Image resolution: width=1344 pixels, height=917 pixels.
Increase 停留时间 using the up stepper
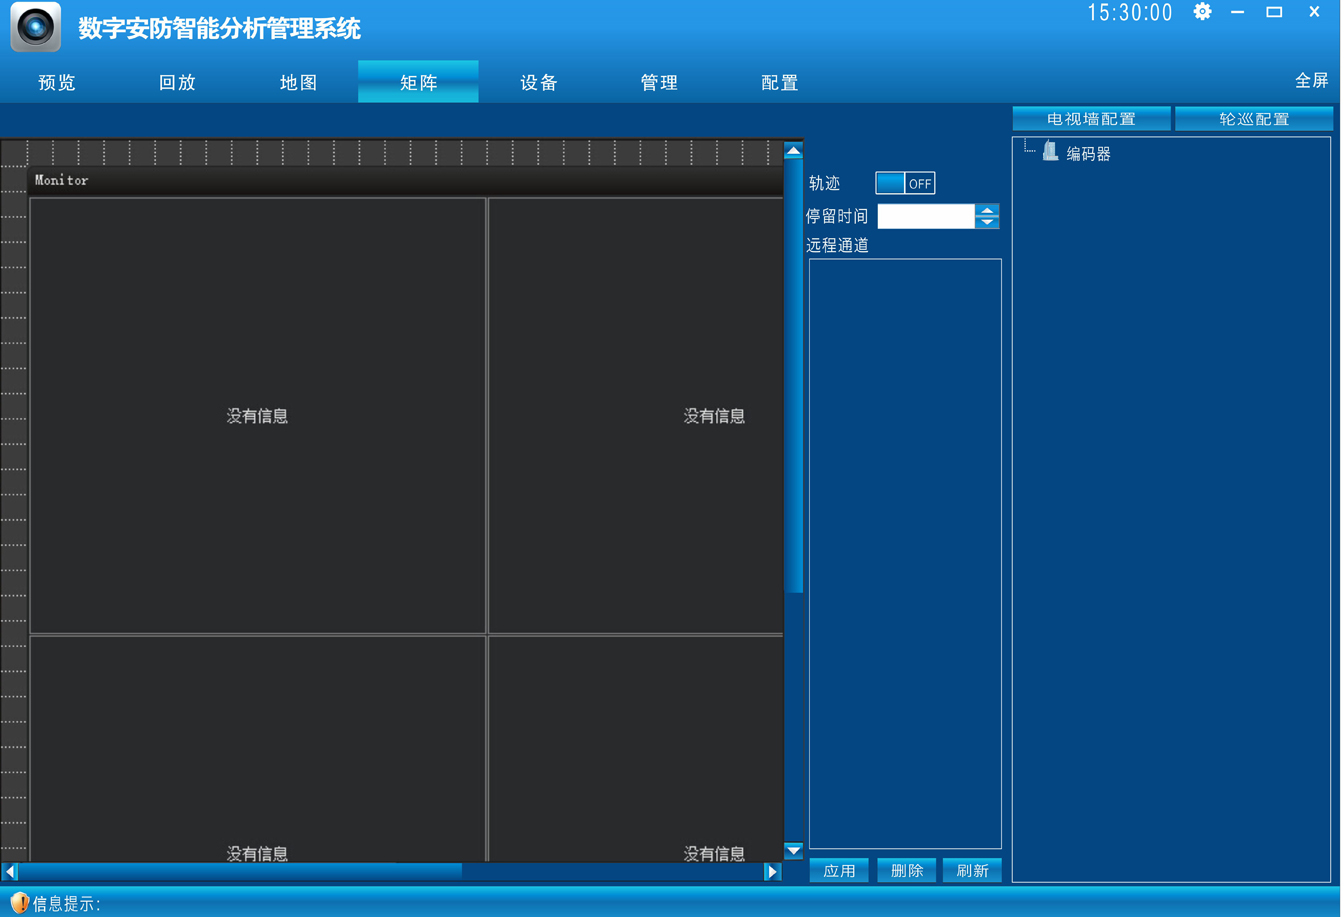coord(988,210)
